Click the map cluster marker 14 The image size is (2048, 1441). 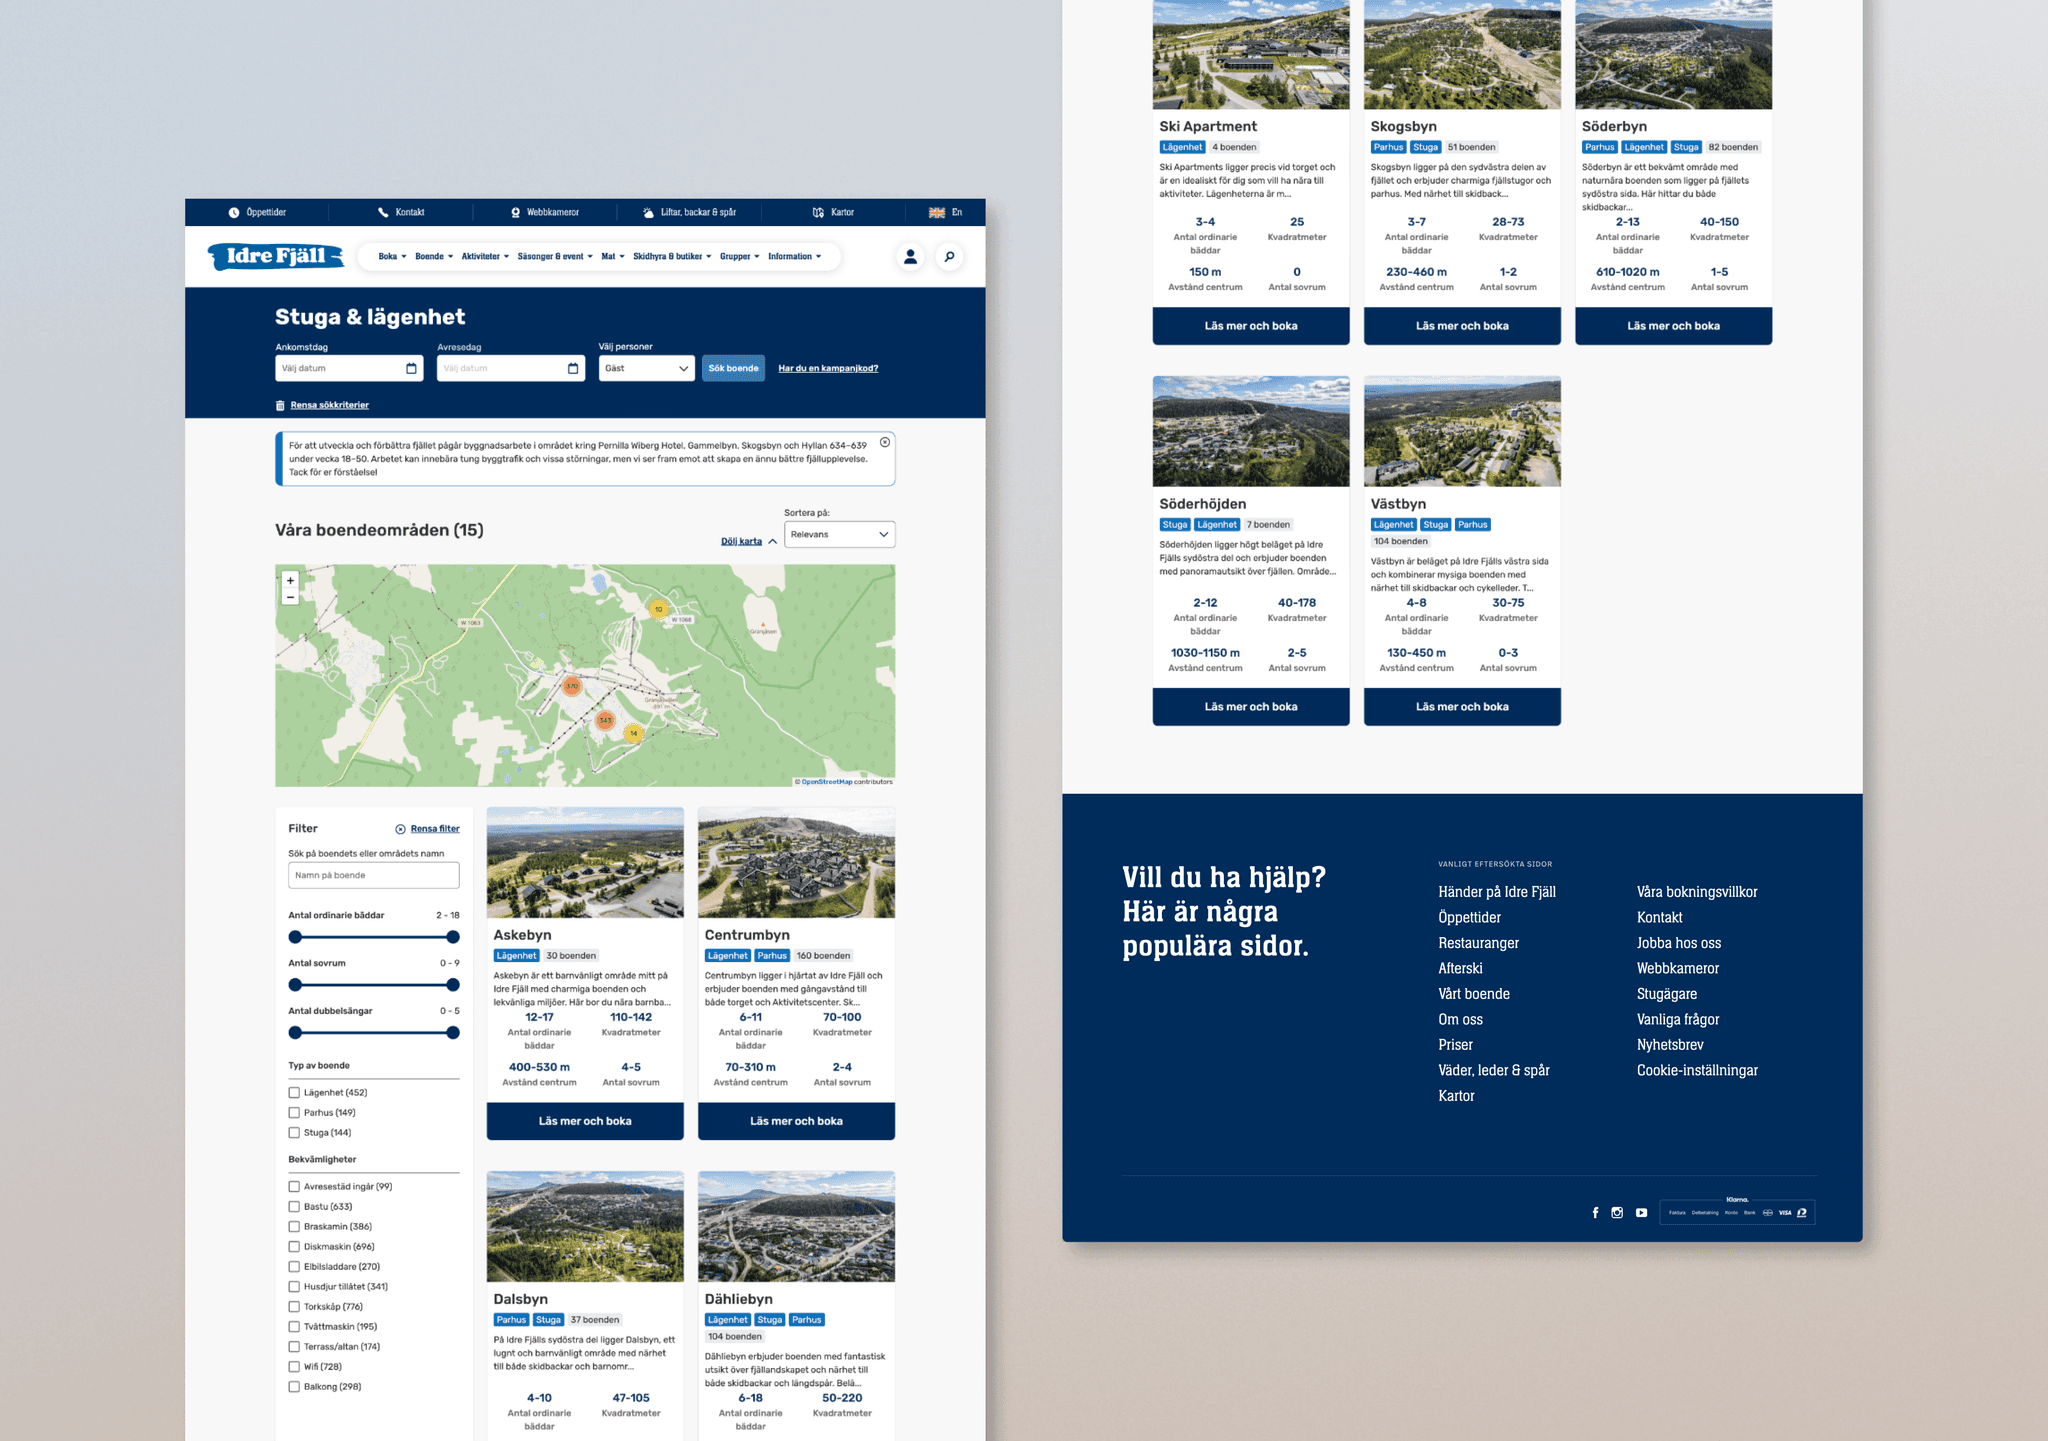coord(633,733)
